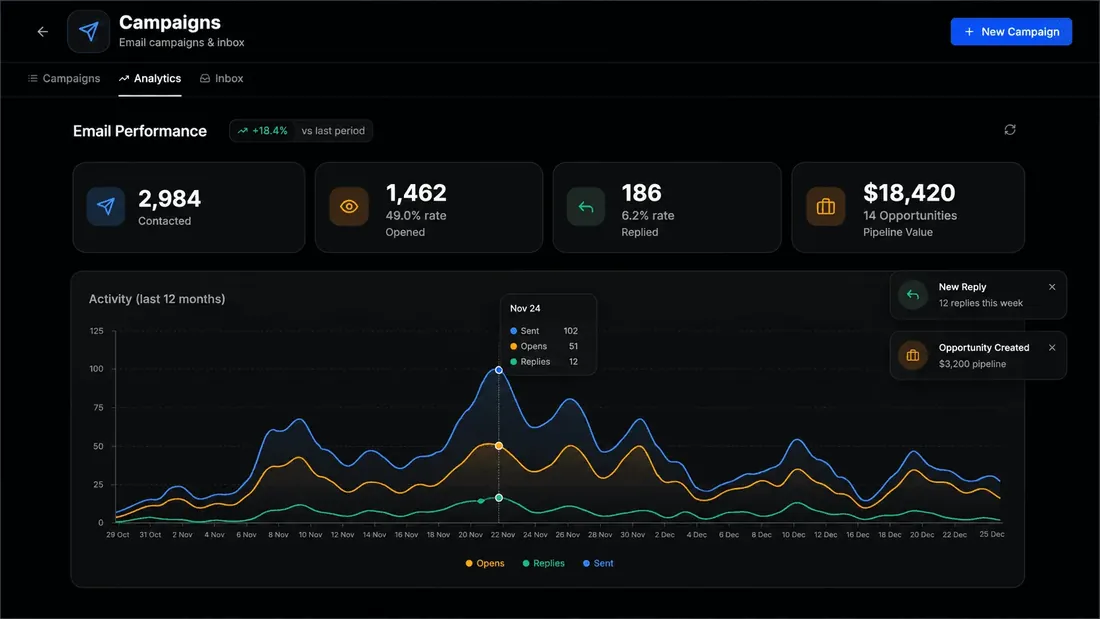This screenshot has width=1100, height=619.
Task: Click the Opened eye icon
Action: 349,206
